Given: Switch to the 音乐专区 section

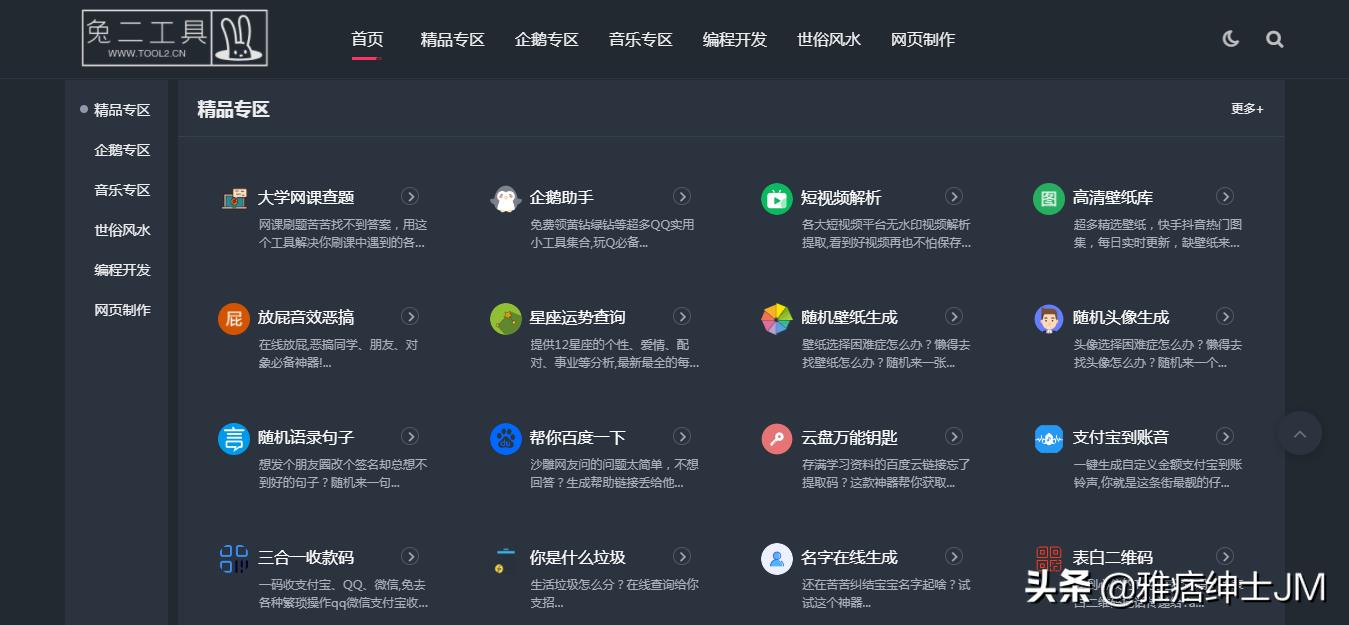Looking at the screenshot, I should coord(640,39).
